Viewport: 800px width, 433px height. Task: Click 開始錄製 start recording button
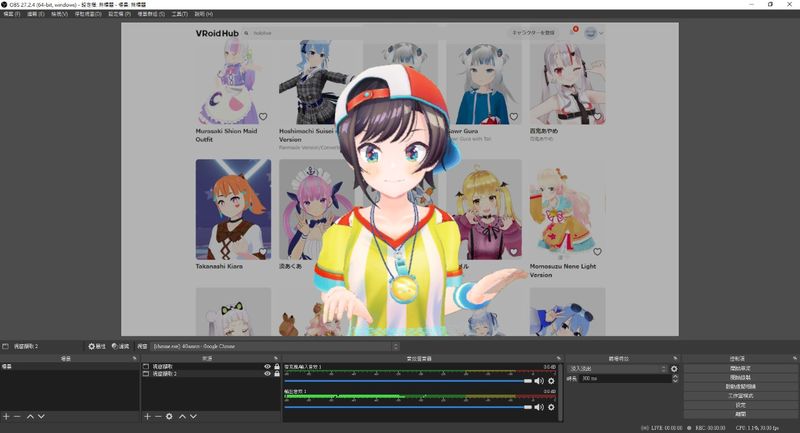tap(740, 377)
